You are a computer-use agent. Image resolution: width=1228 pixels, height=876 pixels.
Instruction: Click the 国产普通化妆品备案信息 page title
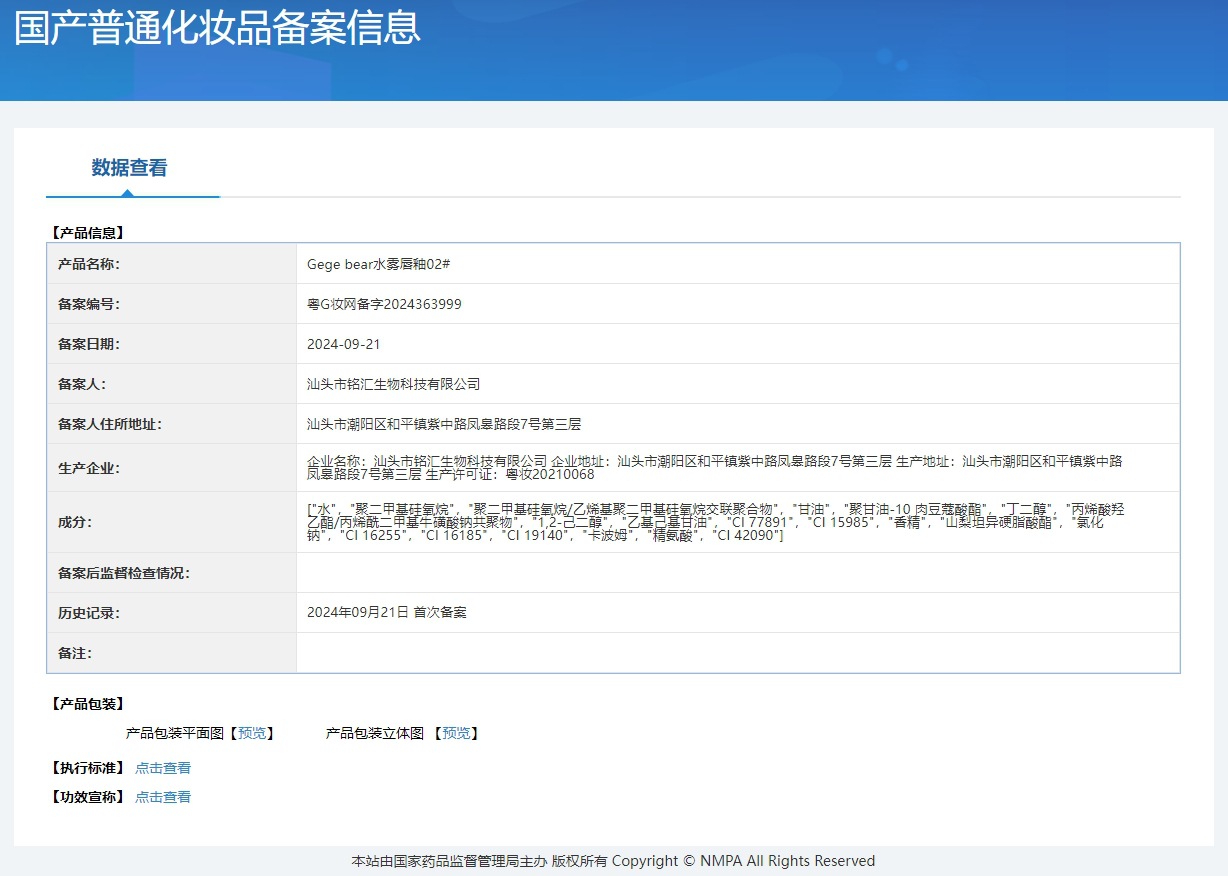(217, 28)
